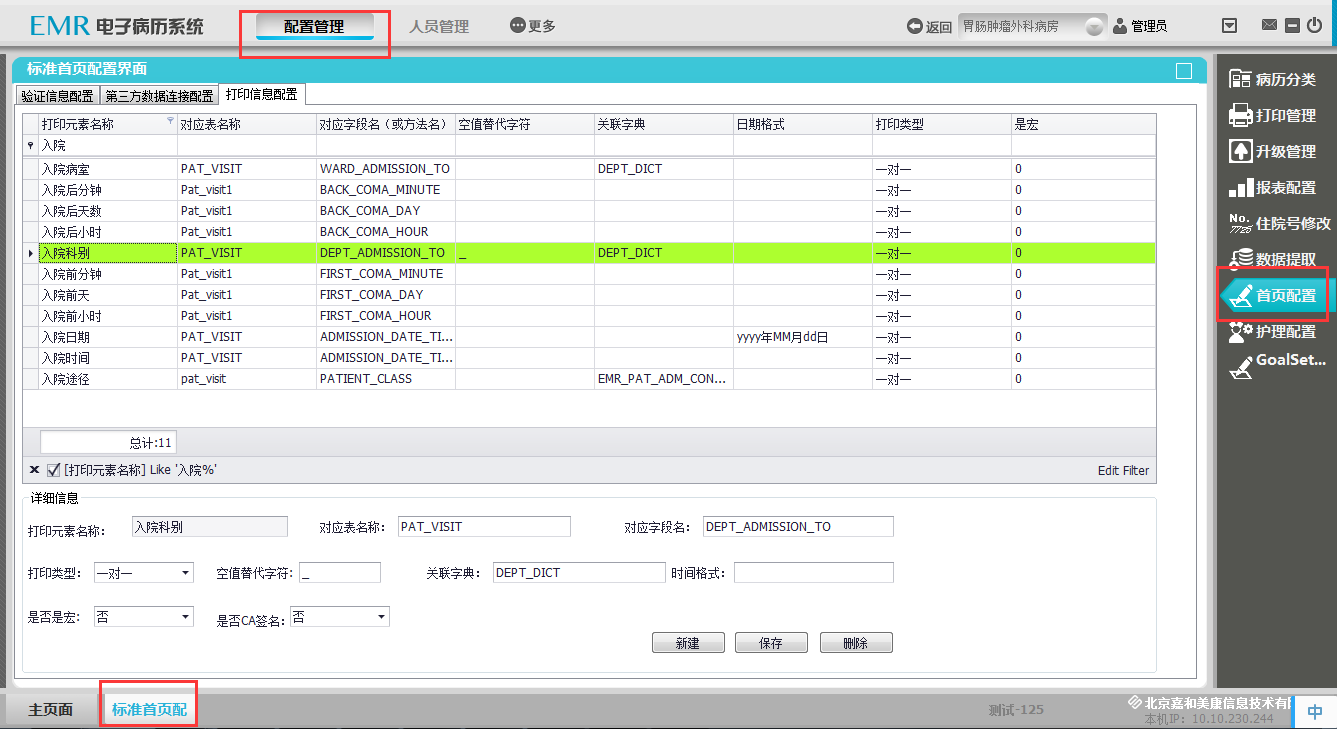
Task: Open 护理配置 nurse icon in sidebar
Action: [1240, 331]
